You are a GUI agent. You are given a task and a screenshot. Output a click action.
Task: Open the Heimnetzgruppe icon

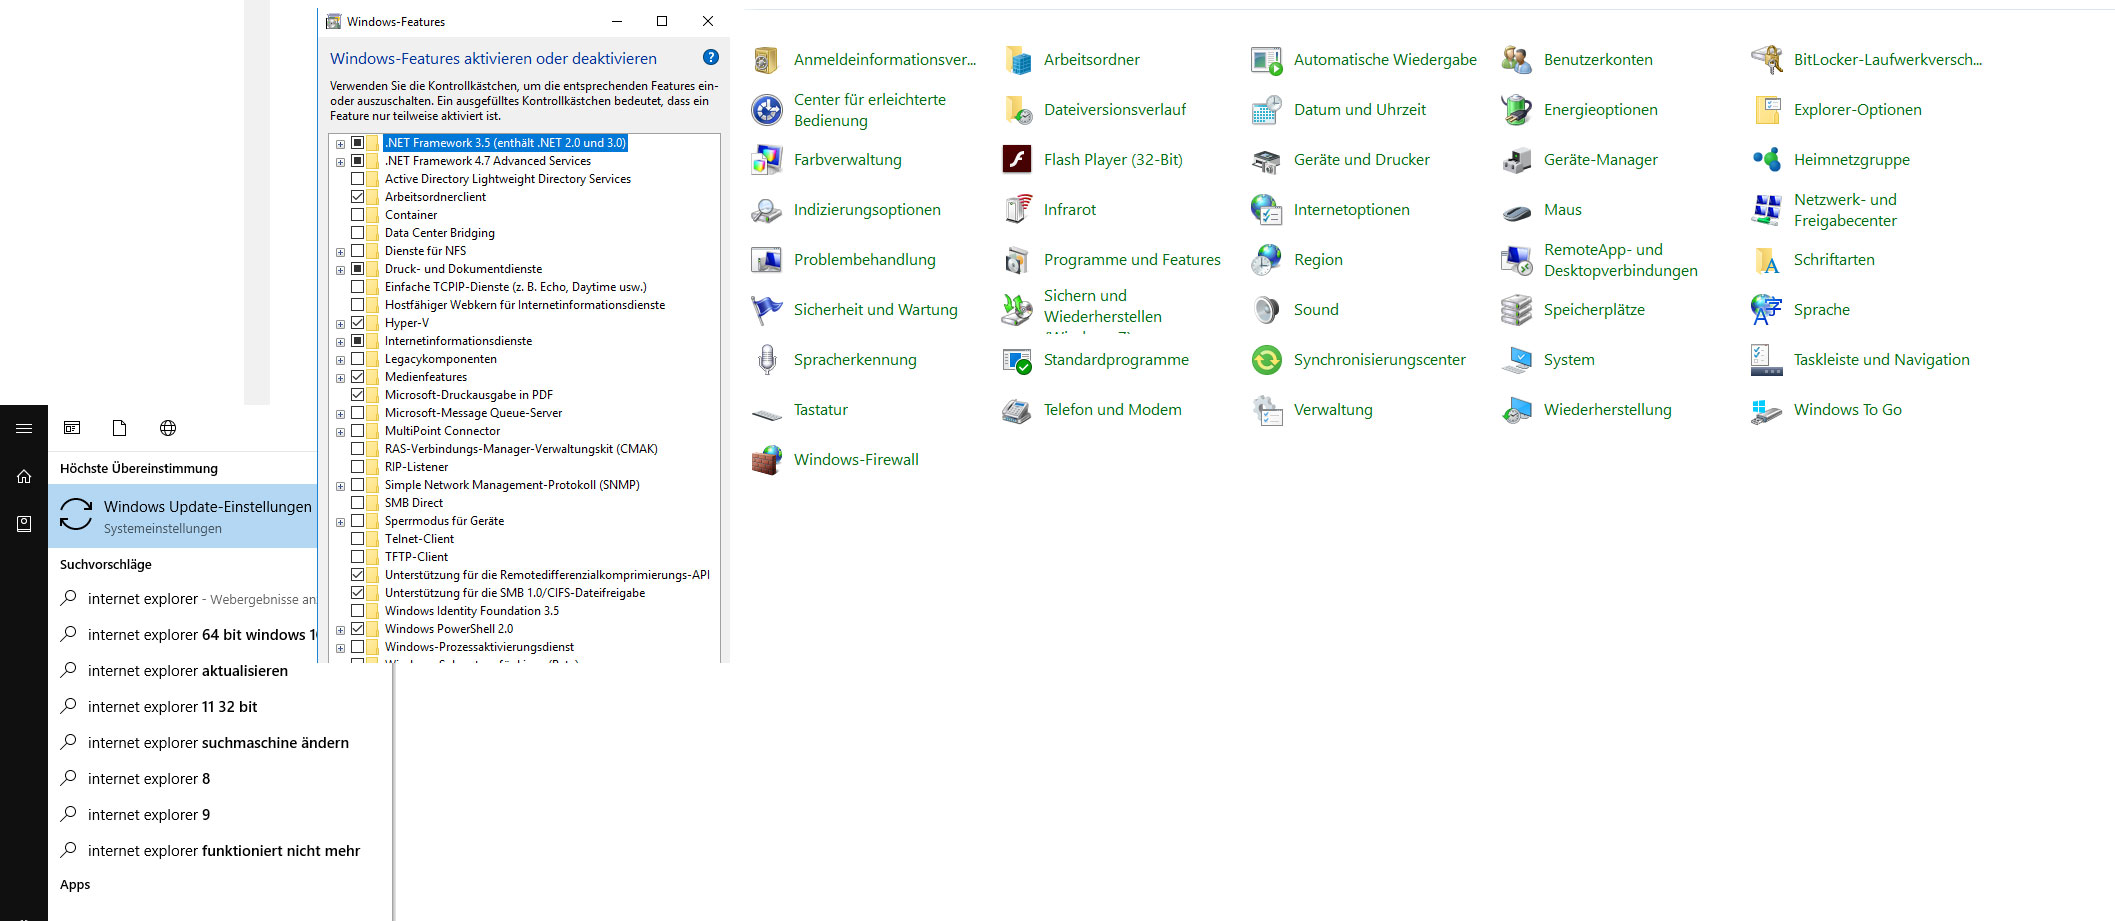tap(1767, 160)
